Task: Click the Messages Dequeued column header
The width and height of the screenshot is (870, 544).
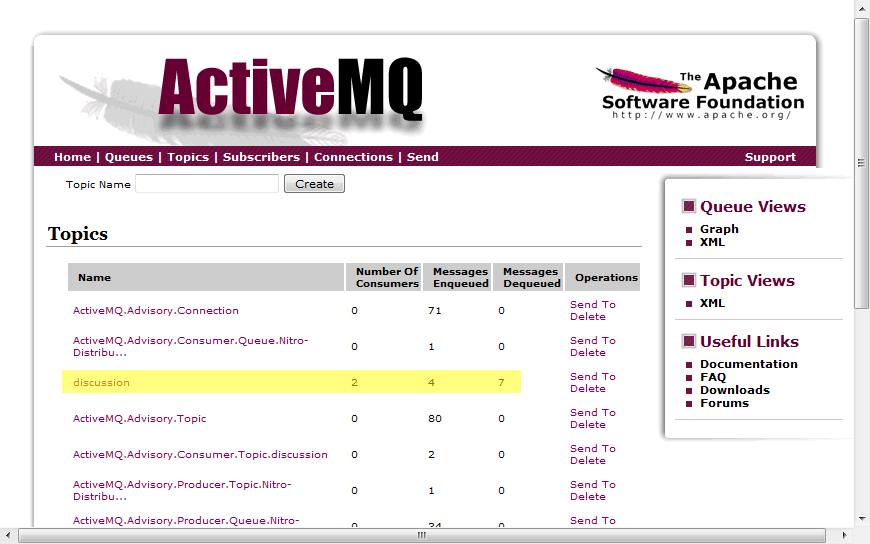Action: [528, 277]
